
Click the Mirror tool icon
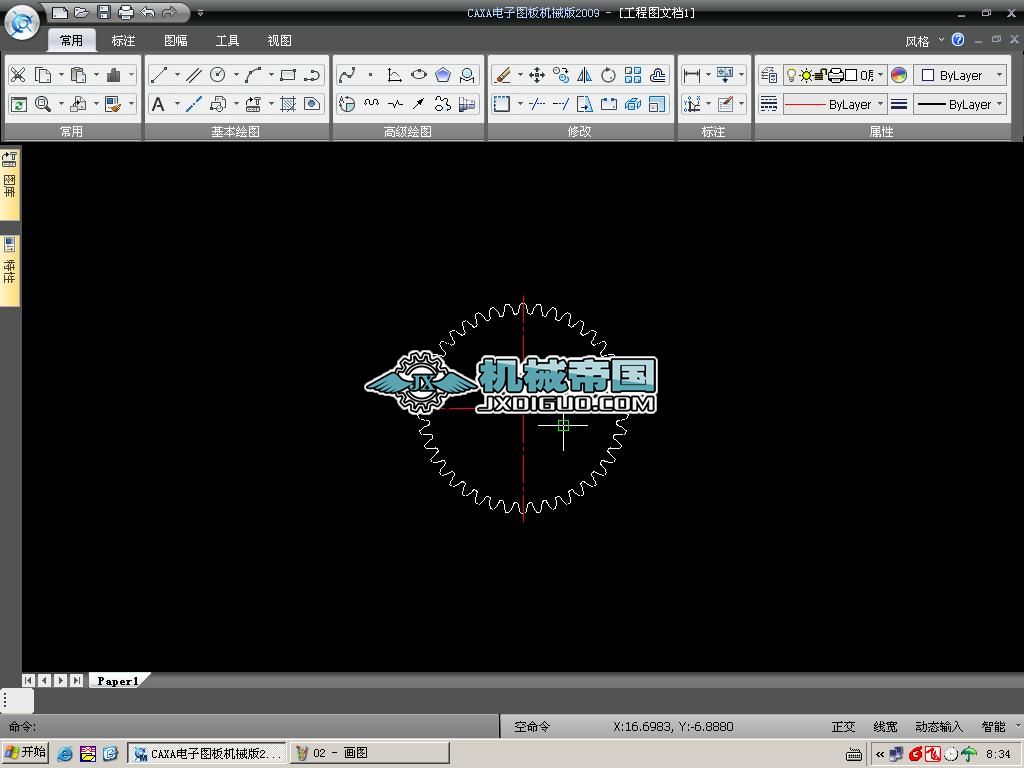click(x=584, y=75)
